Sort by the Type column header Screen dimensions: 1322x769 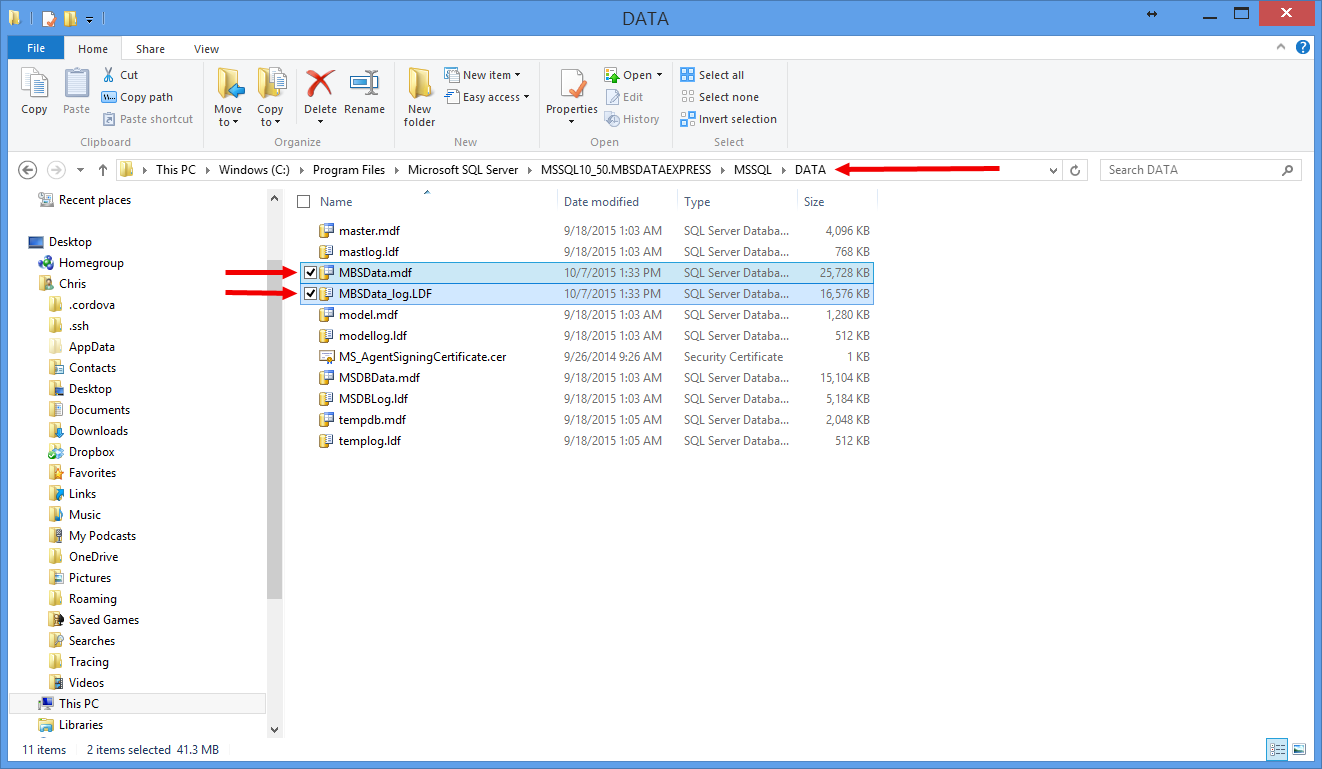click(697, 202)
